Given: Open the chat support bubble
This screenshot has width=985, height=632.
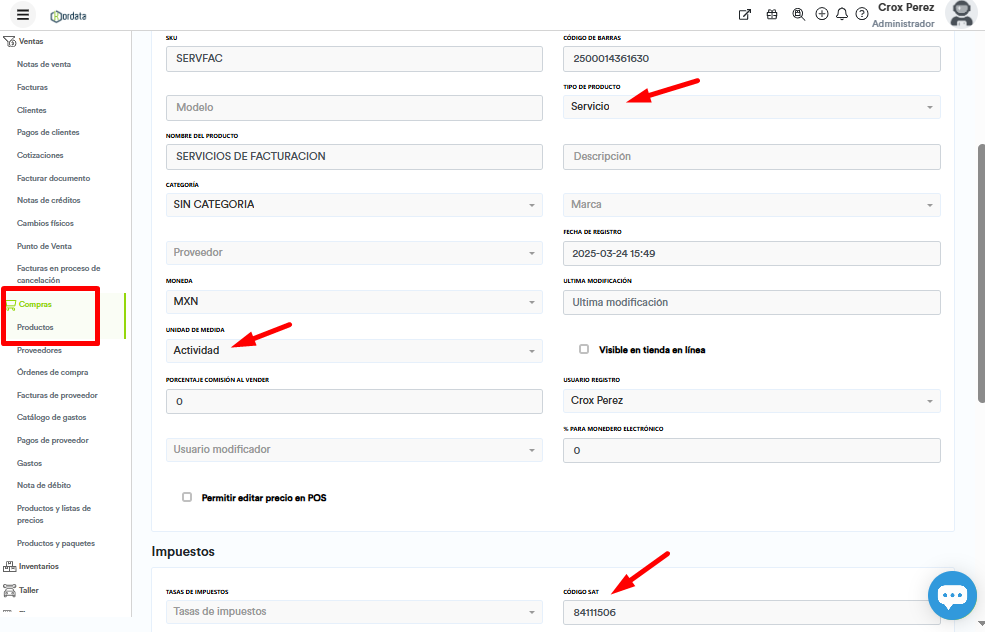Looking at the screenshot, I should pos(951,596).
